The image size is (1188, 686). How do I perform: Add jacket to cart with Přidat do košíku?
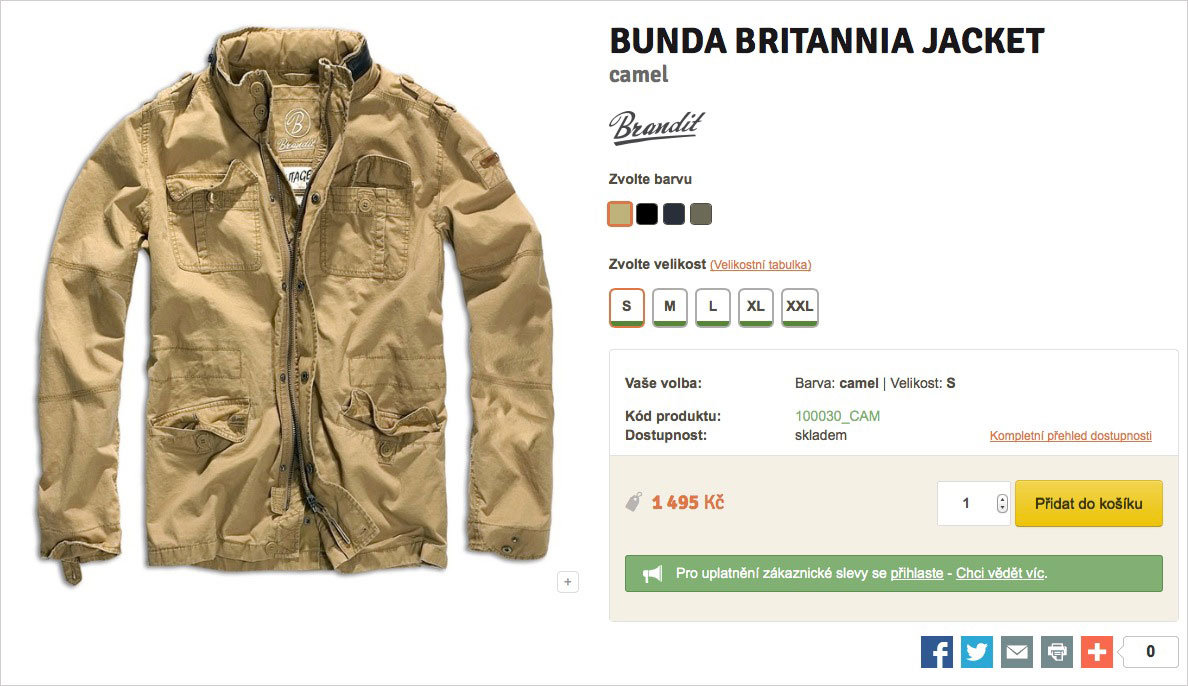tap(1089, 503)
